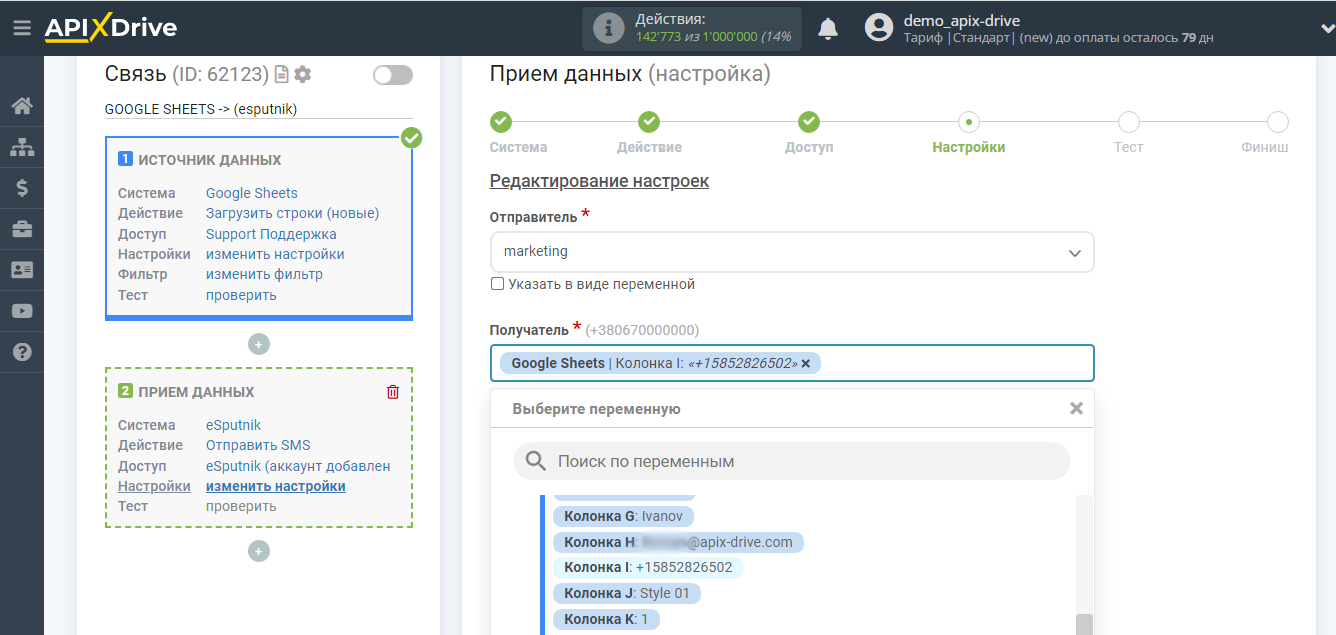
Task: Open connection settings gear icon
Action: click(303, 75)
